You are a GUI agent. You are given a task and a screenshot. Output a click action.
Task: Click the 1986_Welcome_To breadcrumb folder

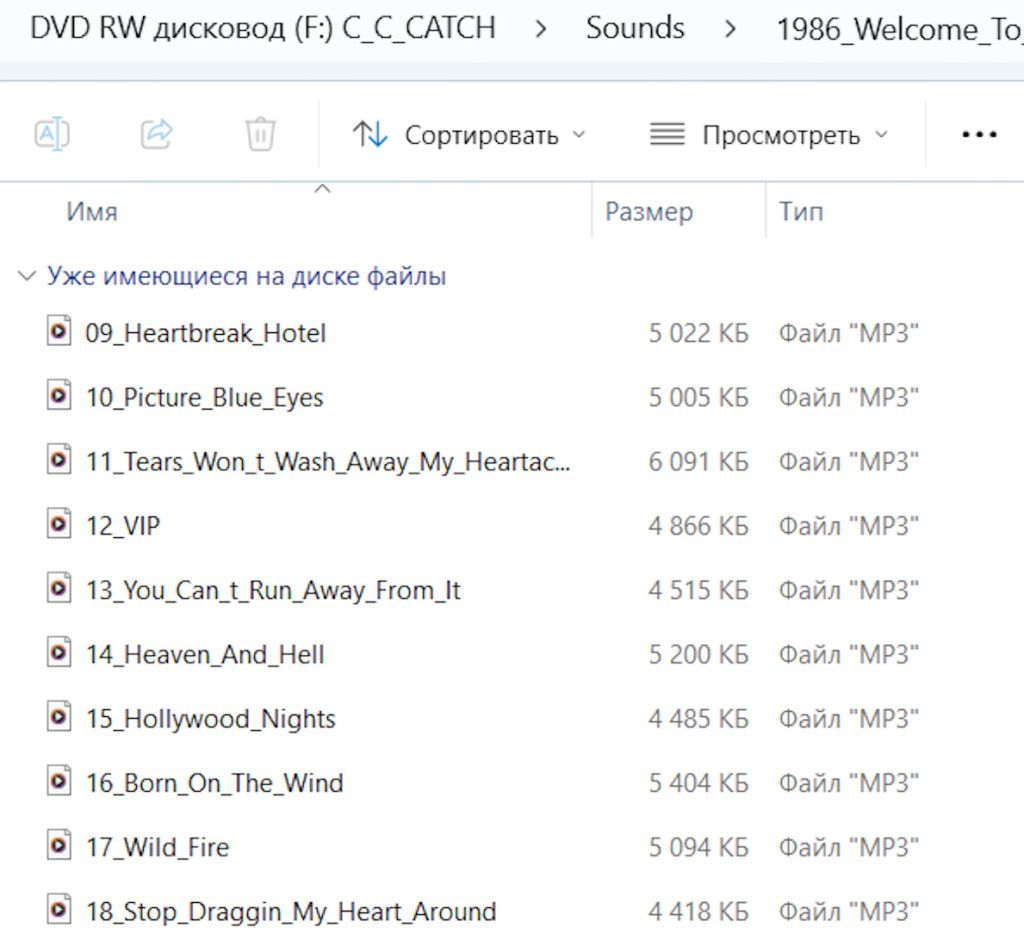click(899, 29)
